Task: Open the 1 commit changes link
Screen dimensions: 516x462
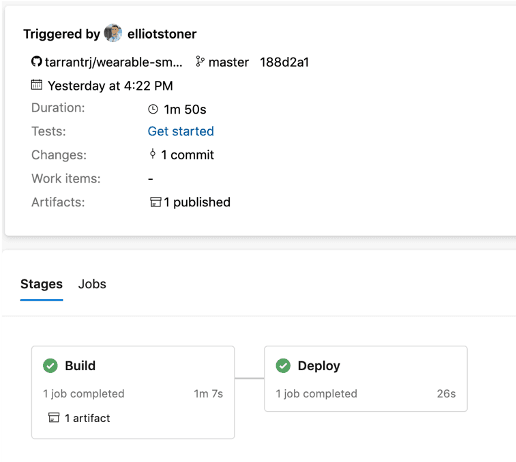Action: tap(187, 155)
